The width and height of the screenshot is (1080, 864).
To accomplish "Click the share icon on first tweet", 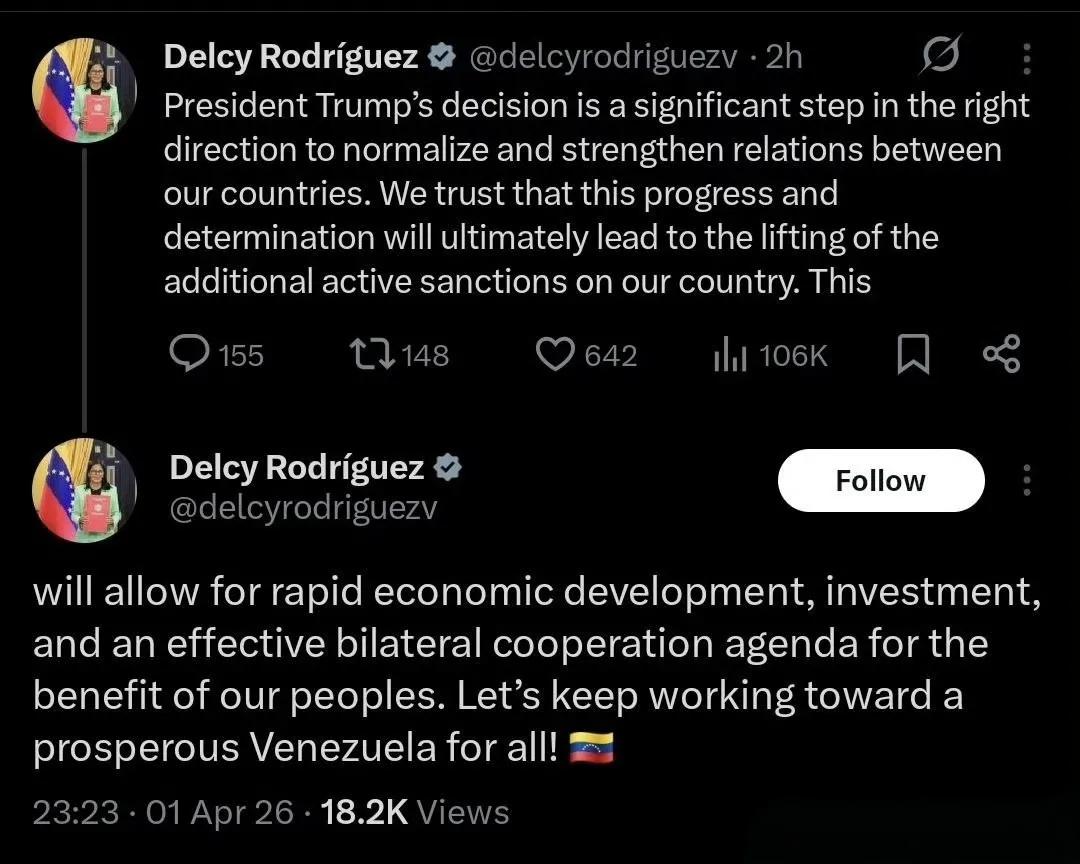I will tap(1001, 355).
